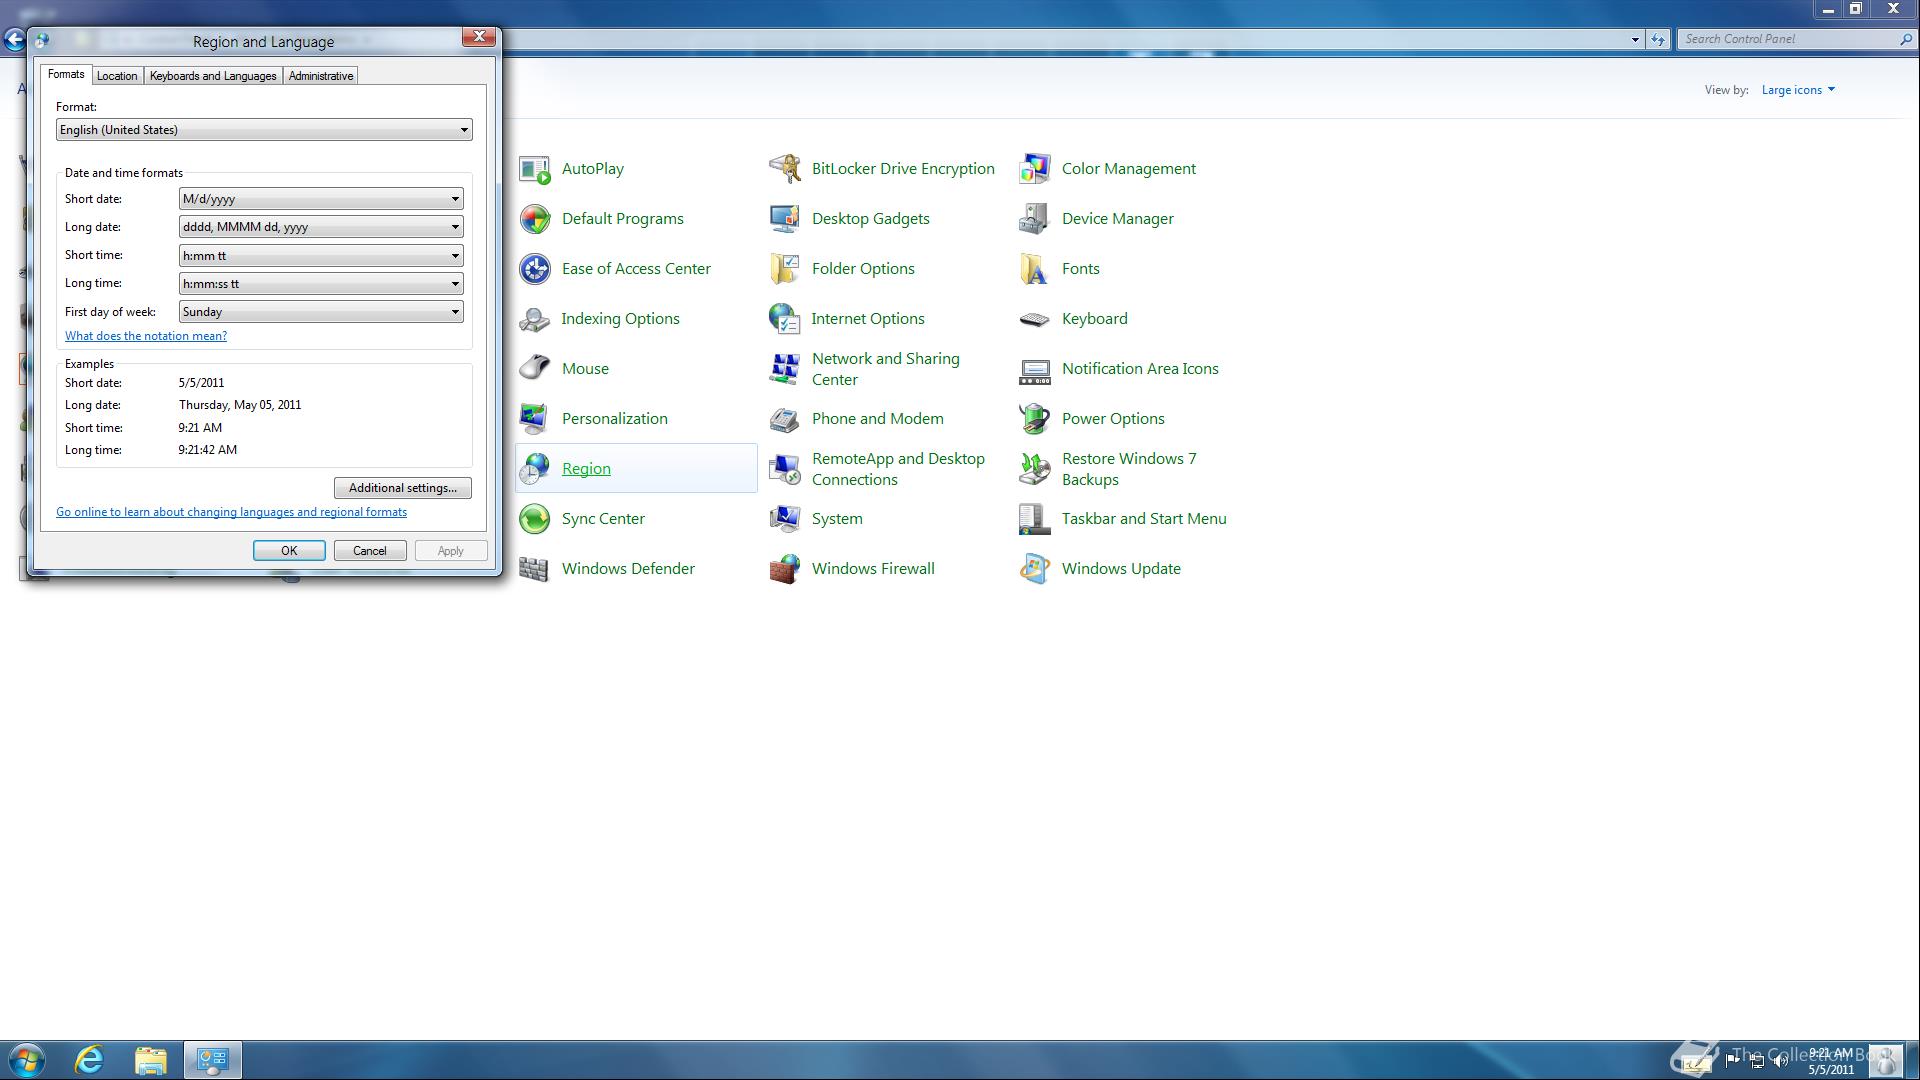The width and height of the screenshot is (1920, 1080).
Task: Expand the First day of week dropdown
Action: tap(321, 312)
